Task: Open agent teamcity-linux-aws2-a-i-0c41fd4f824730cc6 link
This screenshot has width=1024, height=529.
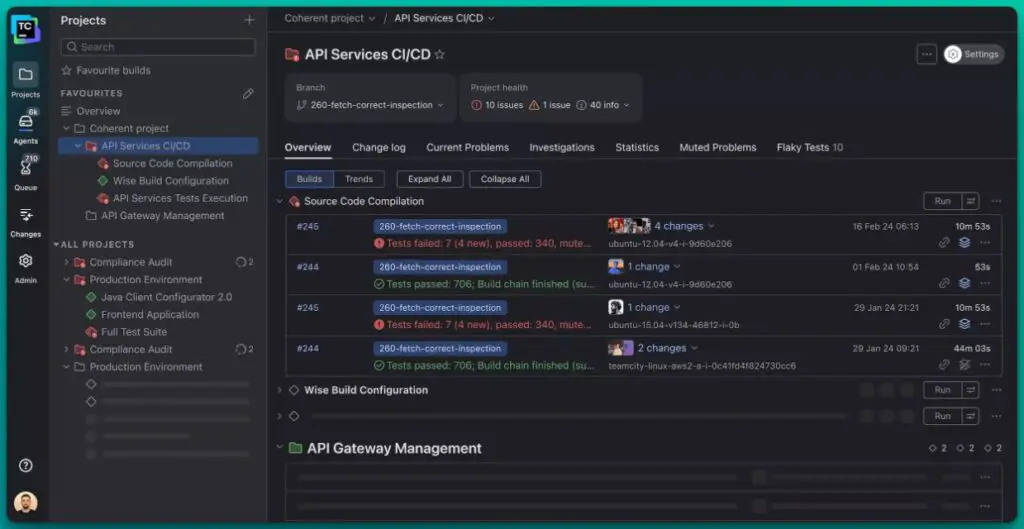Action: coord(702,366)
